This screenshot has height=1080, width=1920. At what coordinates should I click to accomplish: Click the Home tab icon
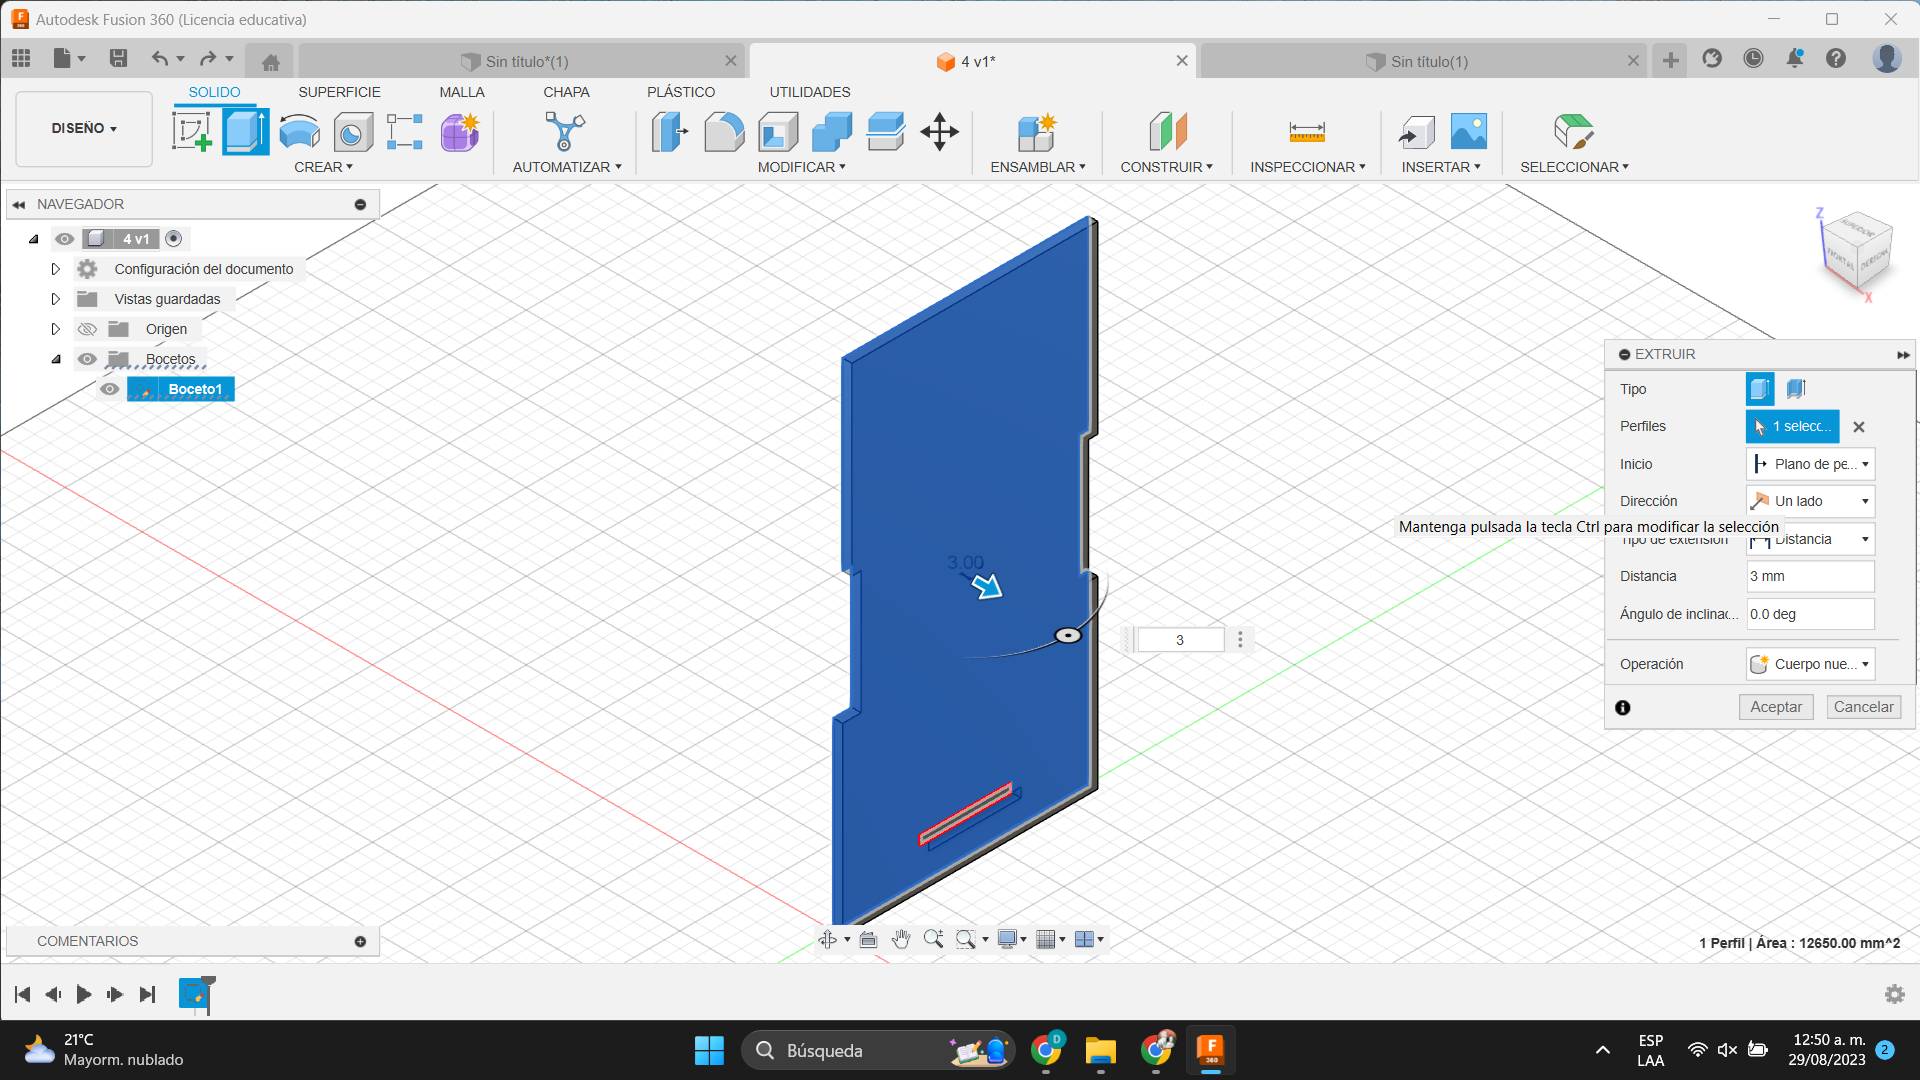[270, 62]
